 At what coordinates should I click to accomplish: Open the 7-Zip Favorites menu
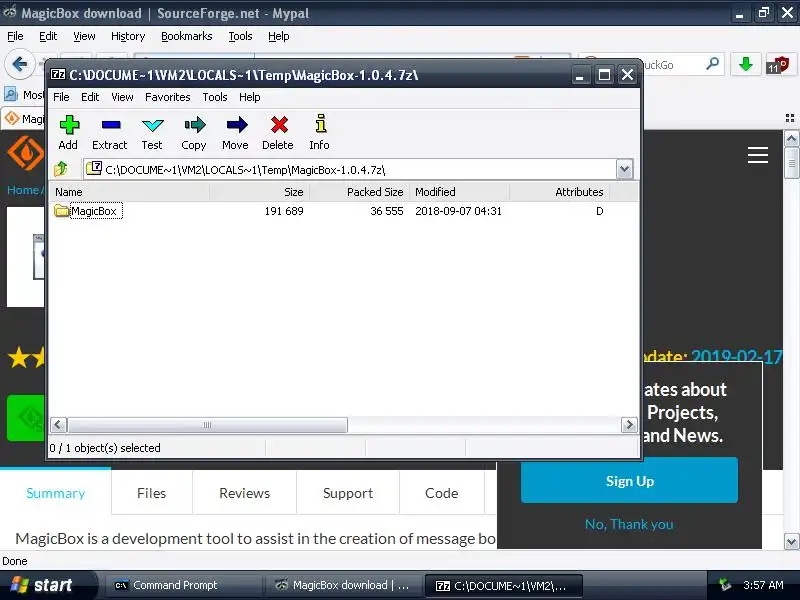(x=167, y=97)
